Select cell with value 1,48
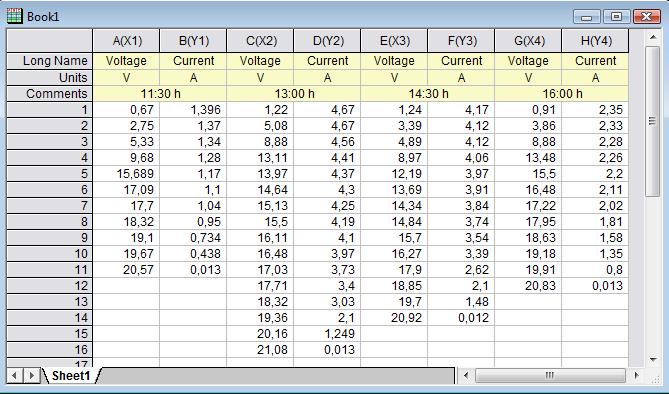 click(x=461, y=302)
